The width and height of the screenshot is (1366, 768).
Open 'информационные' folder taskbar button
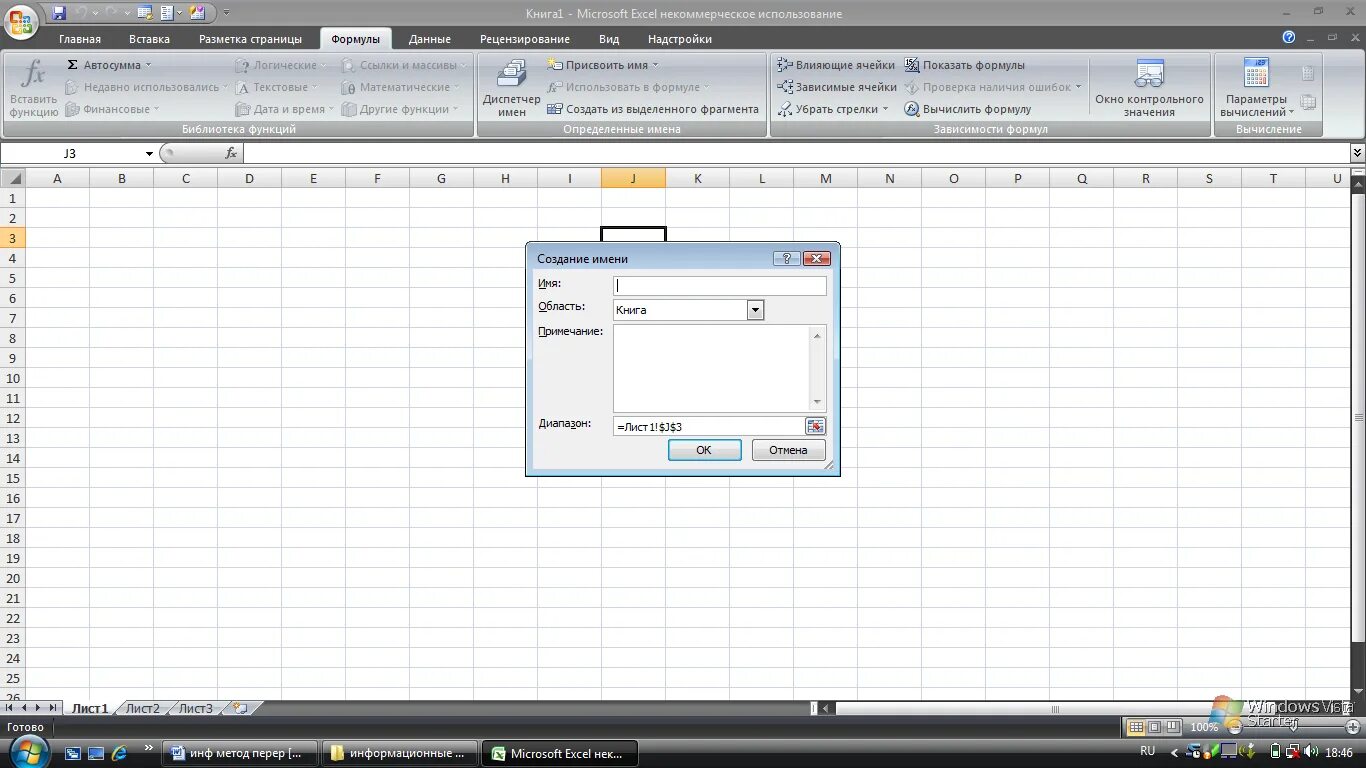[x=400, y=753]
